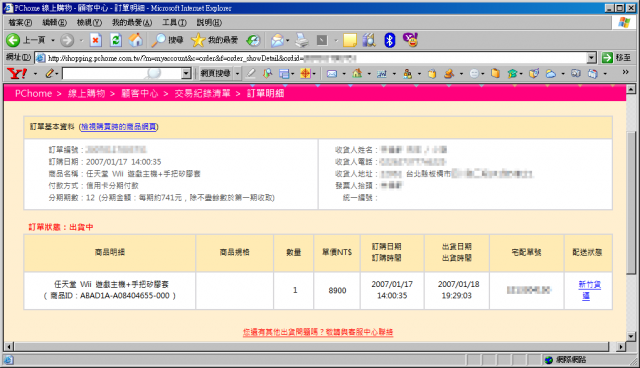Screen dimensions: 640x368
Task: Click the horizontal scrollbar left arrow
Action: pyautogui.click(x=9, y=347)
